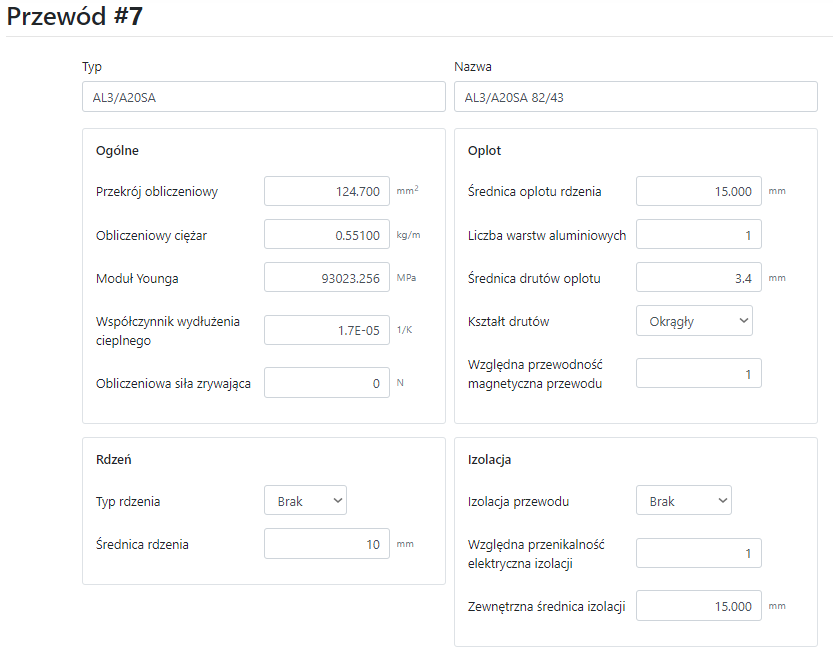
Task: Click the Średnica rdzenia input field
Action: point(327,544)
